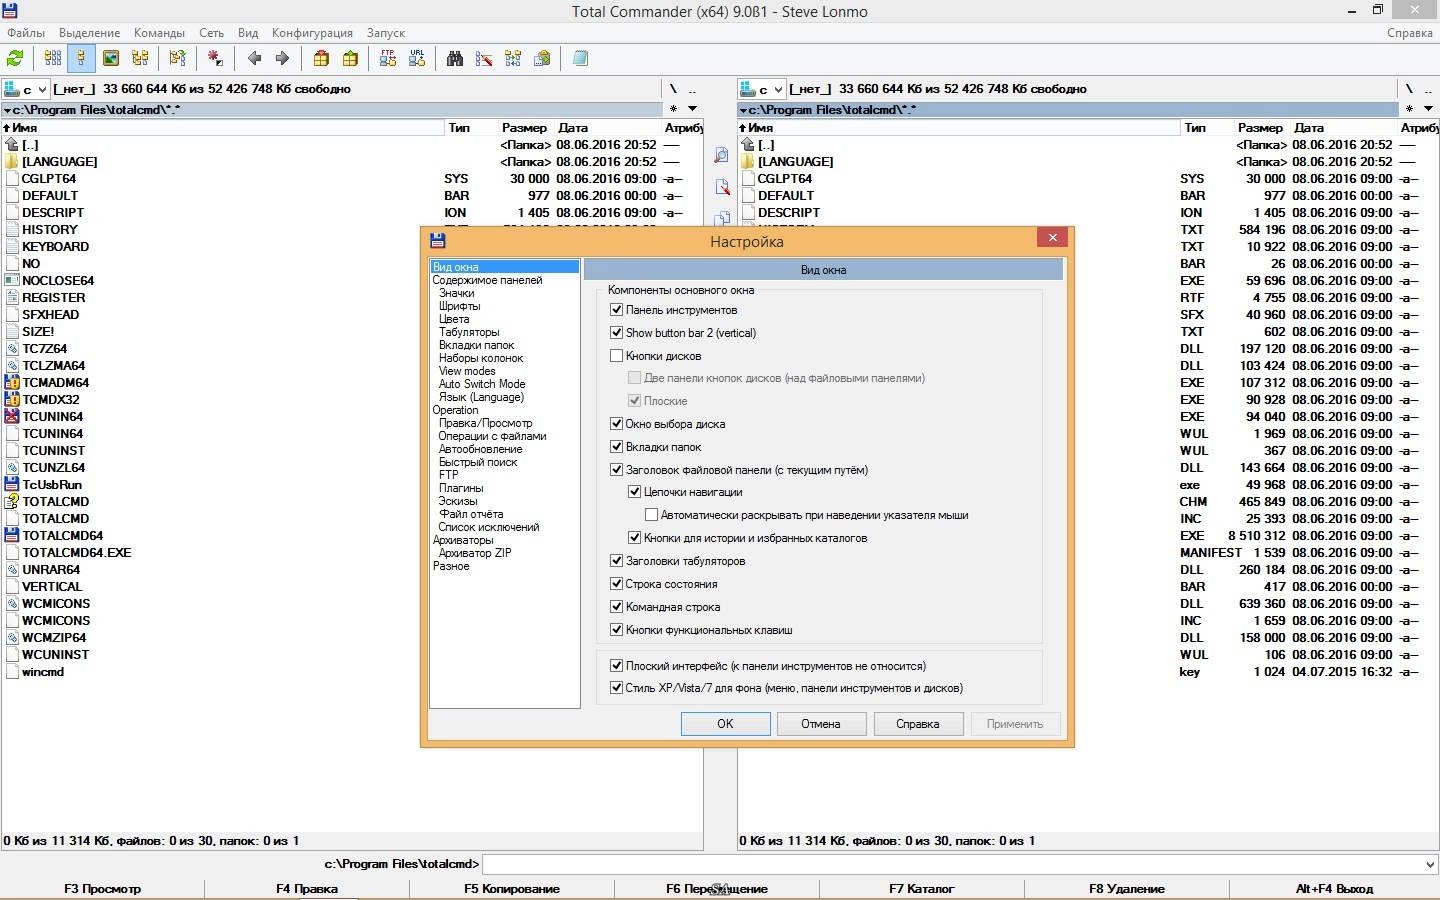Open left panel favorites asterisk button
The height and width of the screenshot is (900, 1440).
pyautogui.click(x=674, y=109)
